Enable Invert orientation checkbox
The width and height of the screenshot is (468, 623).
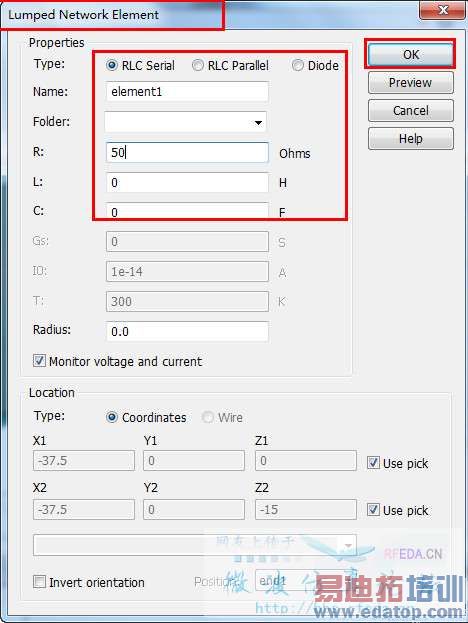click(39, 582)
